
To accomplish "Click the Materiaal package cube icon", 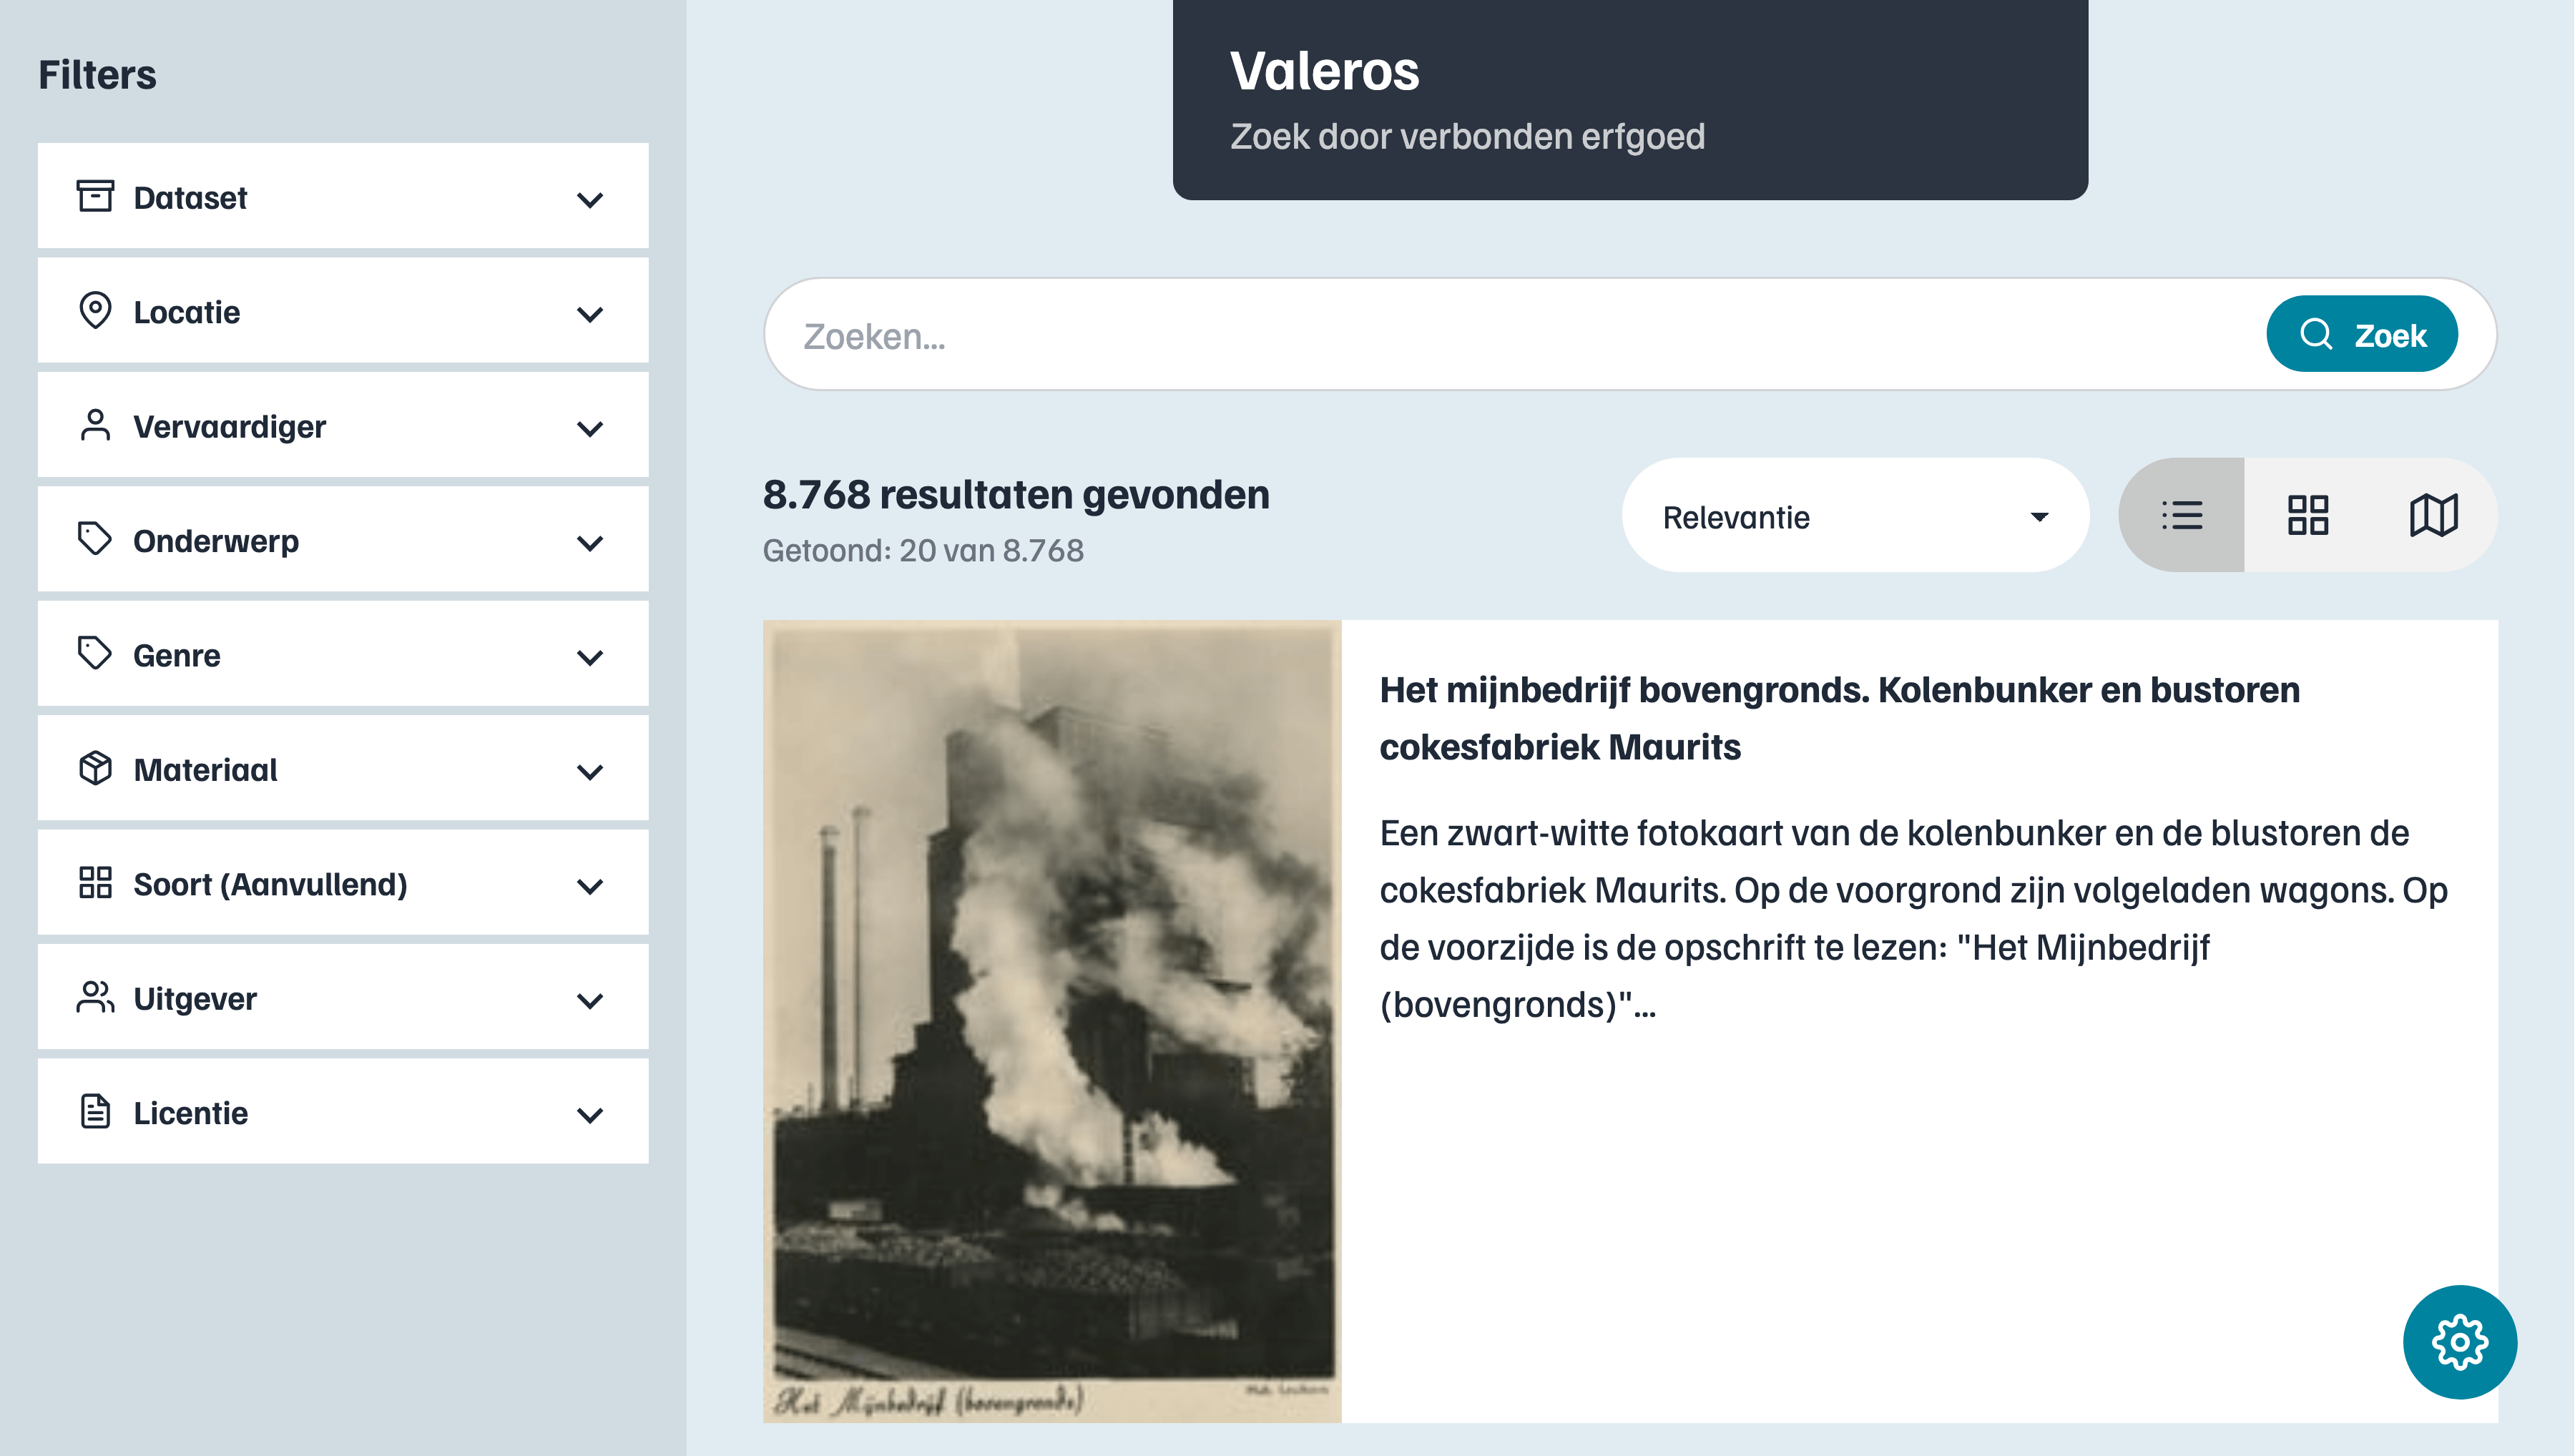I will [95, 768].
